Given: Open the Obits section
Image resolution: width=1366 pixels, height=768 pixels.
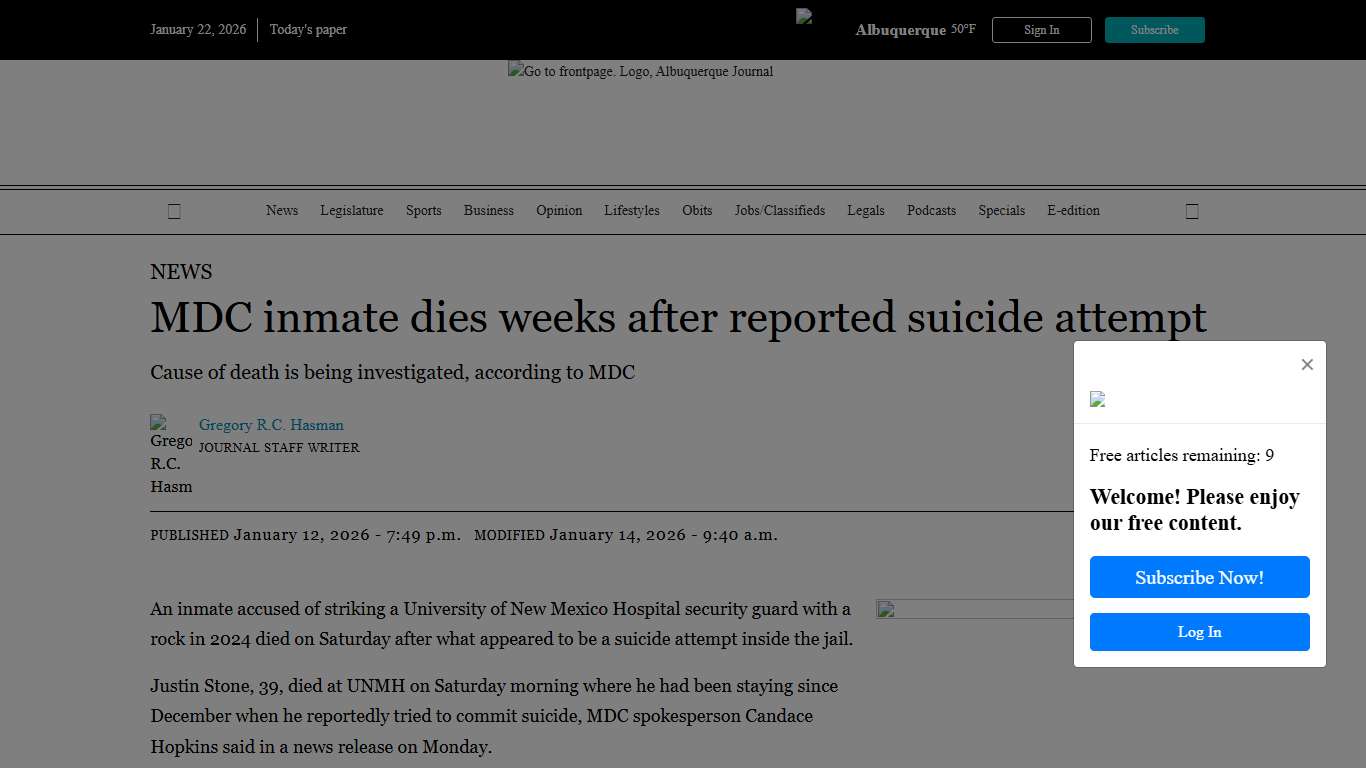Looking at the screenshot, I should click(697, 211).
